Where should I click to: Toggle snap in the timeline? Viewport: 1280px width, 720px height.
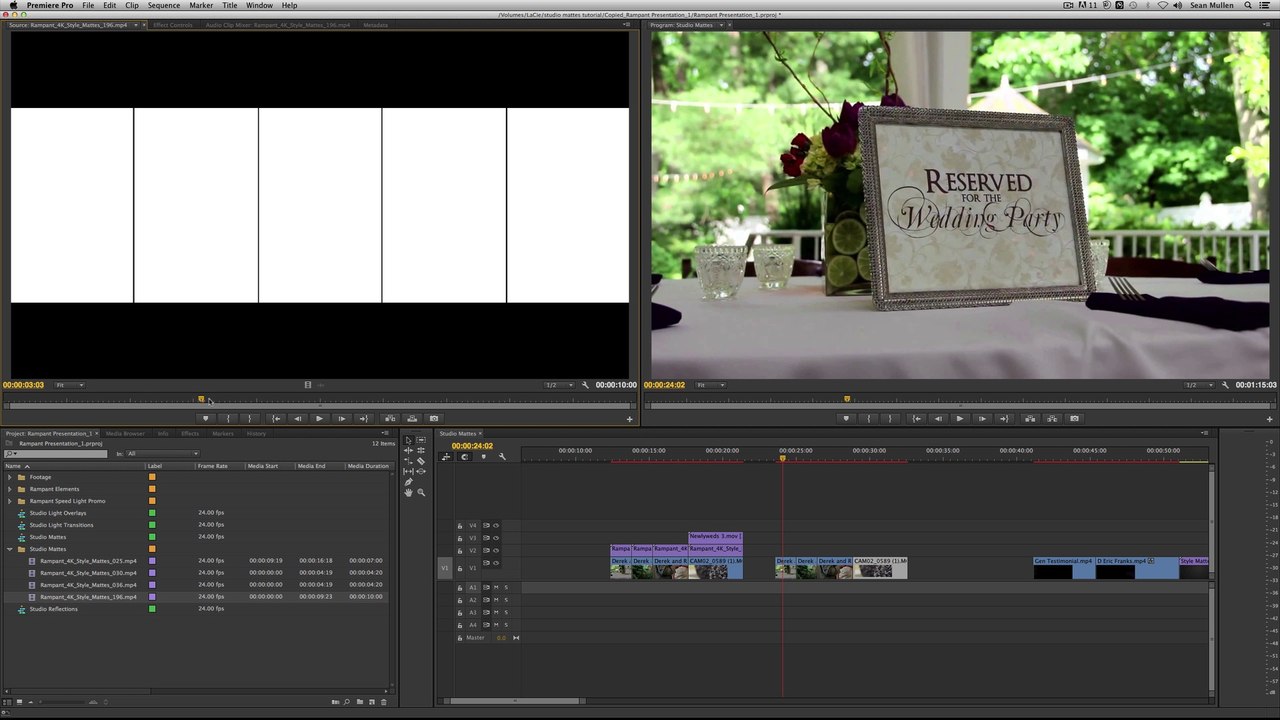465,457
